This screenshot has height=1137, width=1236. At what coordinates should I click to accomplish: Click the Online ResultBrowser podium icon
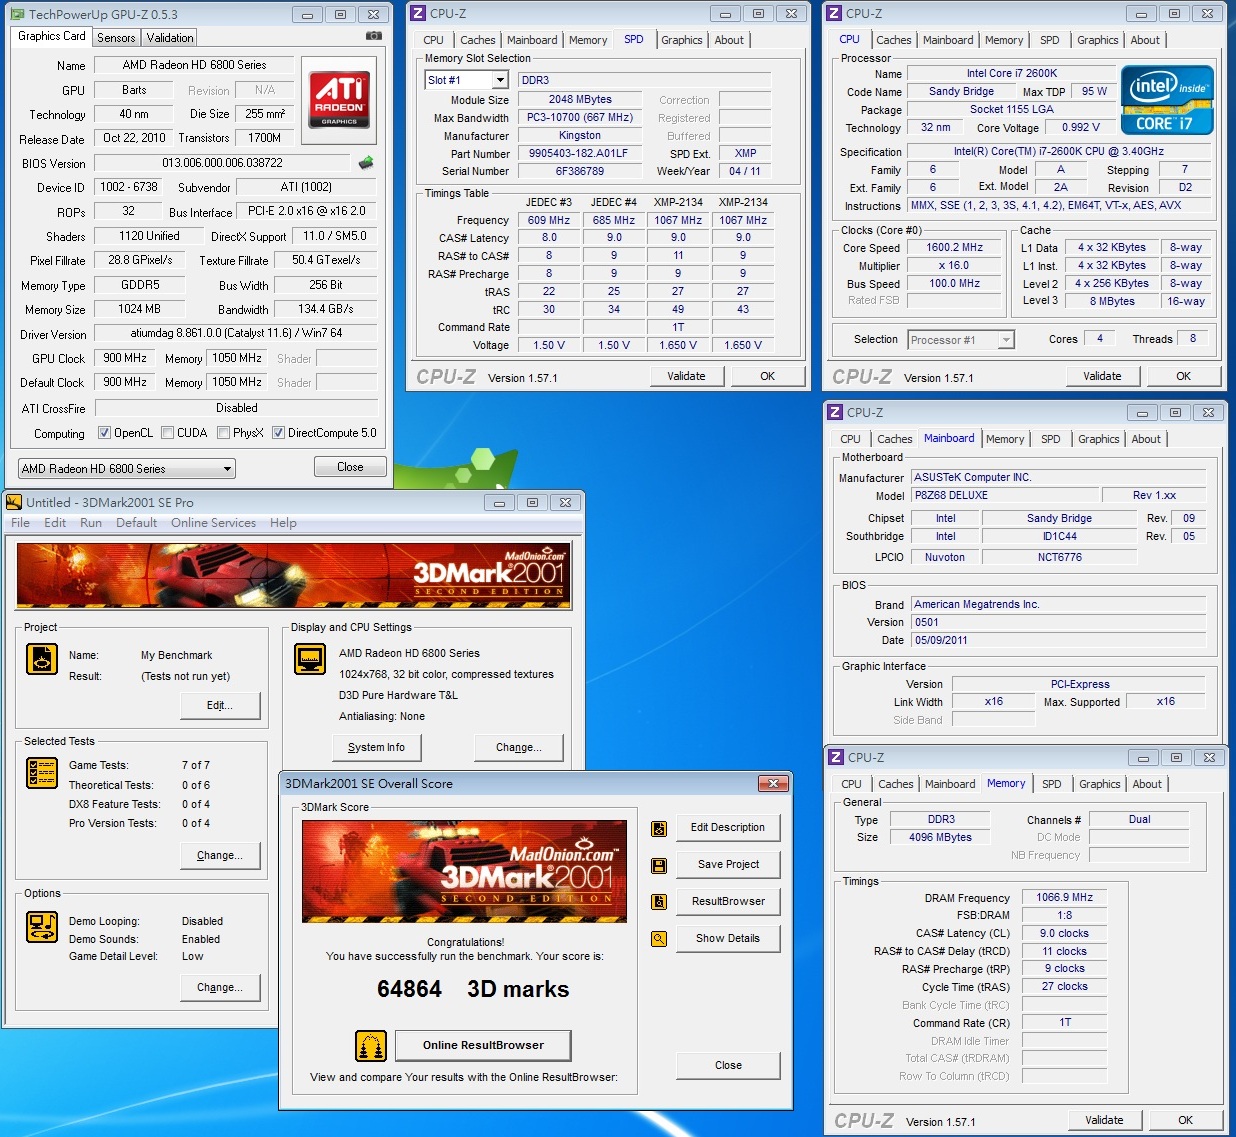tap(371, 1046)
